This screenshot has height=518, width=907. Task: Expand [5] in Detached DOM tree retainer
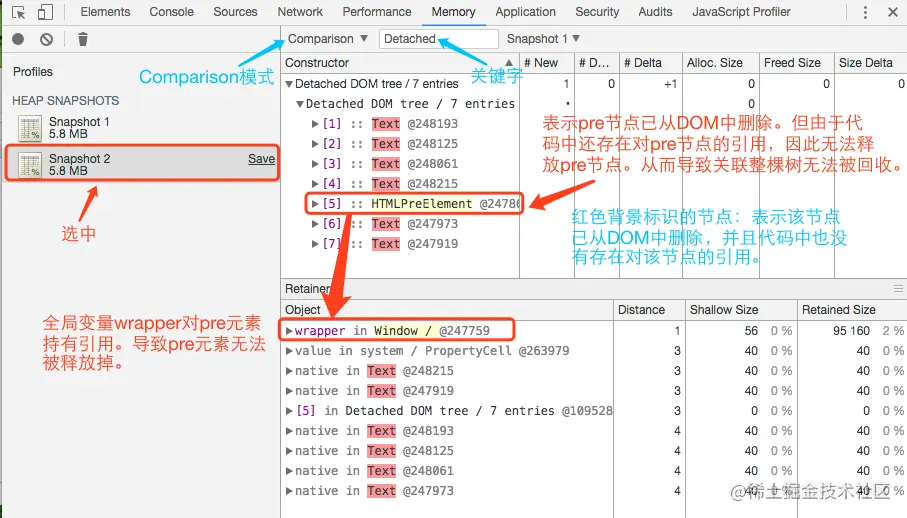[289, 411]
